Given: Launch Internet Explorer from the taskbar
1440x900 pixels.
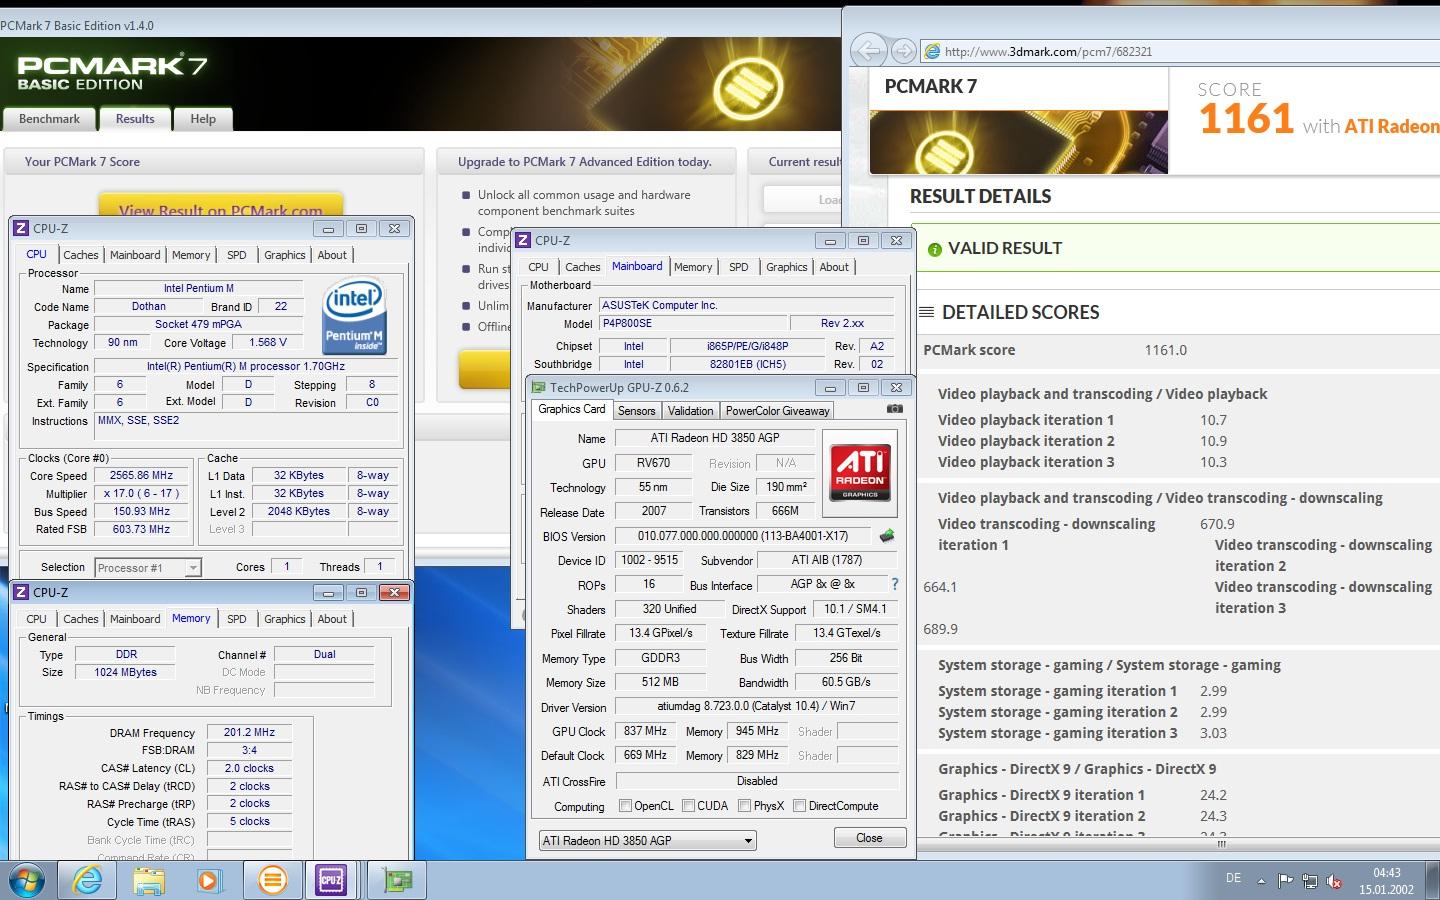Looking at the screenshot, I should [x=88, y=880].
